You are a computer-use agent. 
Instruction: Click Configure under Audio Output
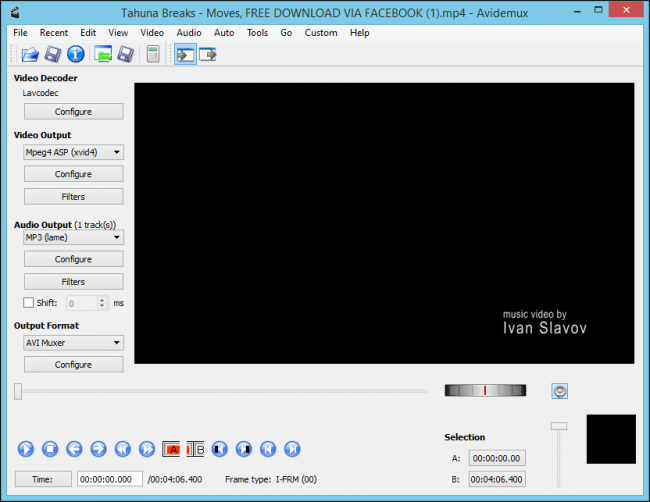[x=73, y=259]
